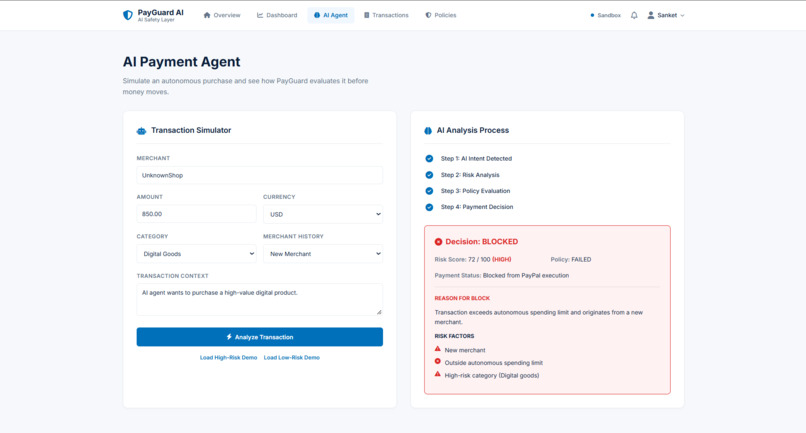The width and height of the screenshot is (806, 433).
Task: Open the Category Digital Goods dropdown
Action: (x=196, y=254)
